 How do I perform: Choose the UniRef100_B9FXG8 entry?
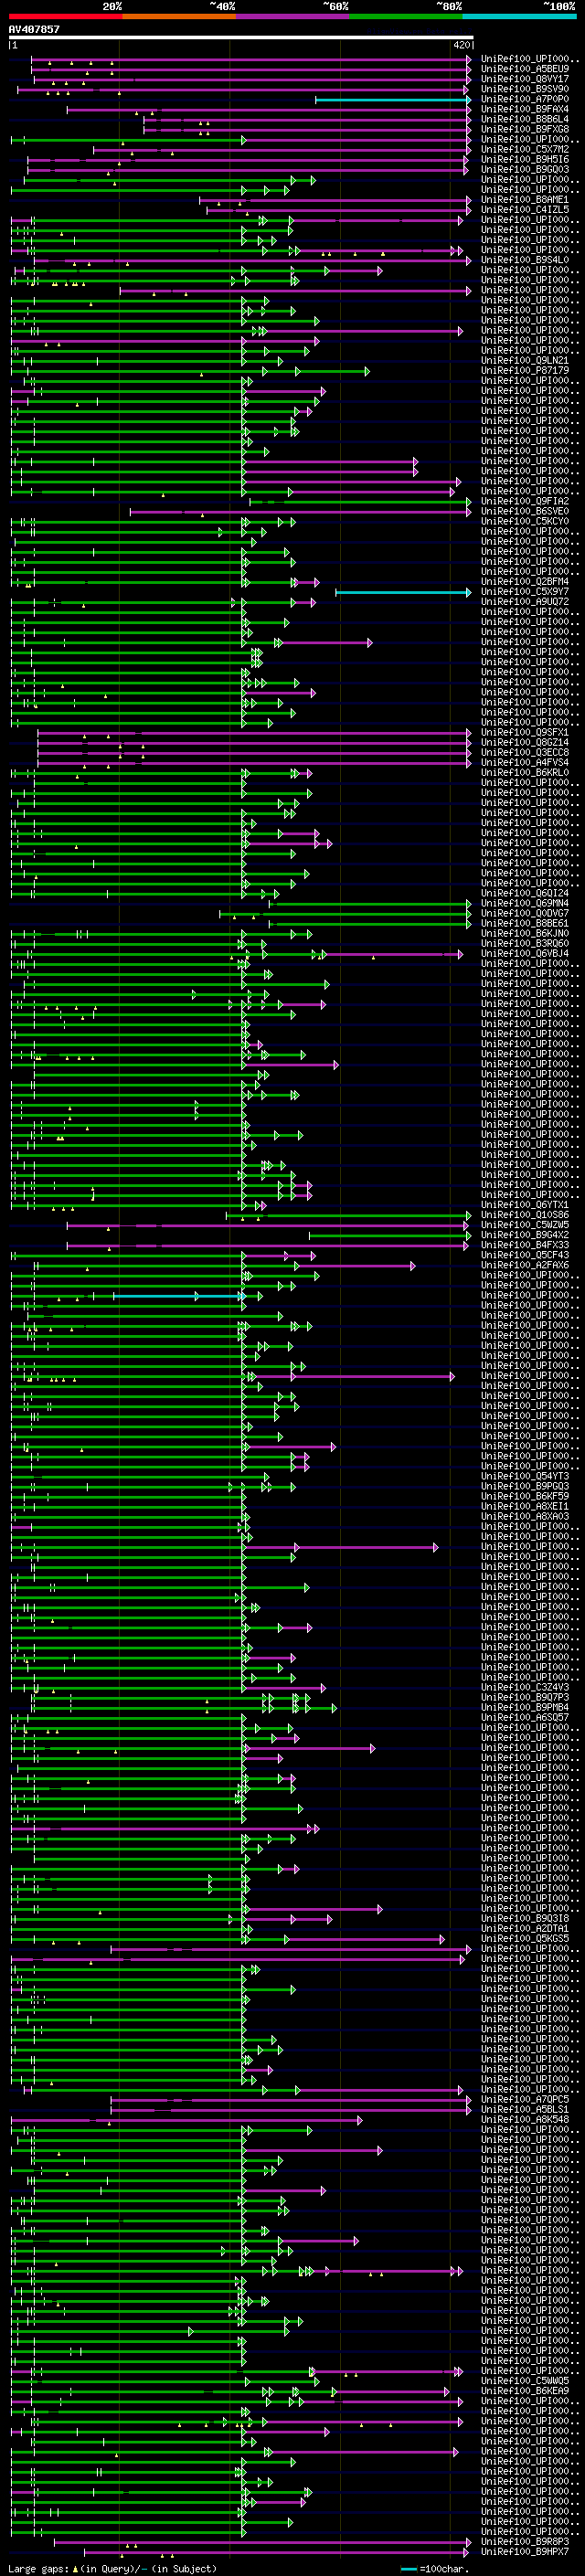pyautogui.click(x=524, y=129)
